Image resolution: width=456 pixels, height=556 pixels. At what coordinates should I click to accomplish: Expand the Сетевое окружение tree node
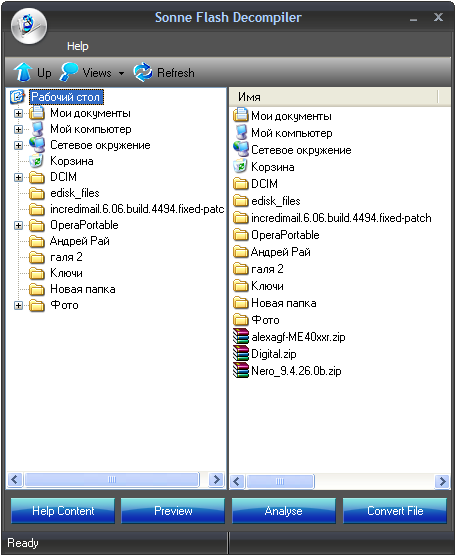click(x=18, y=145)
